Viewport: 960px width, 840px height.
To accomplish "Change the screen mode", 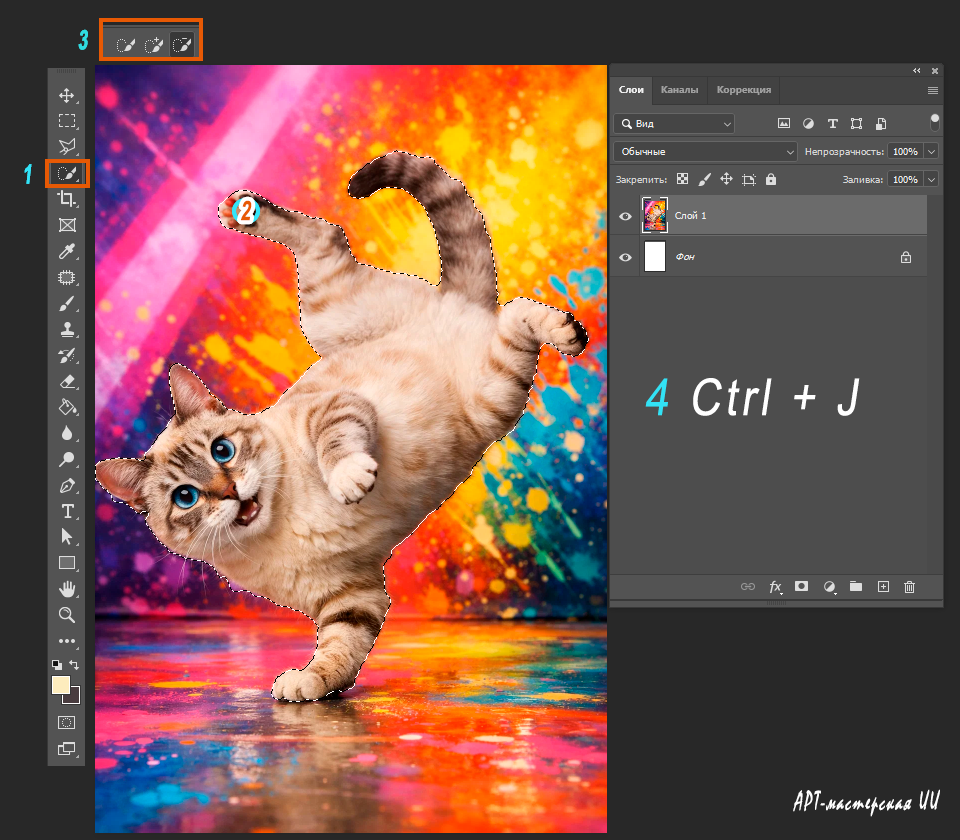I will pyautogui.click(x=67, y=748).
